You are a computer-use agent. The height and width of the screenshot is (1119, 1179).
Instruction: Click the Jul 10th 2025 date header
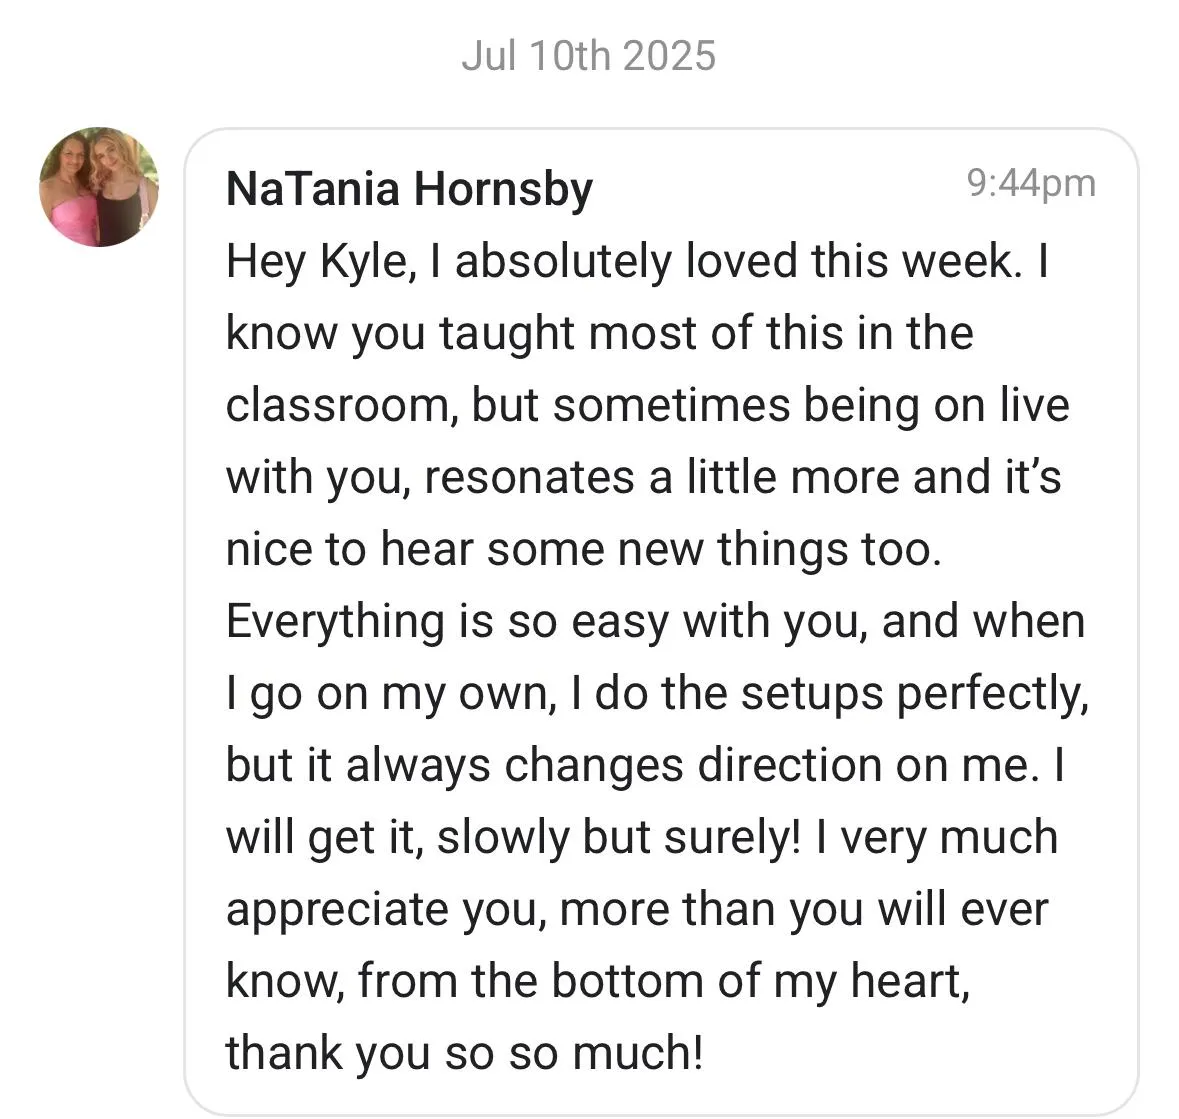tap(589, 56)
